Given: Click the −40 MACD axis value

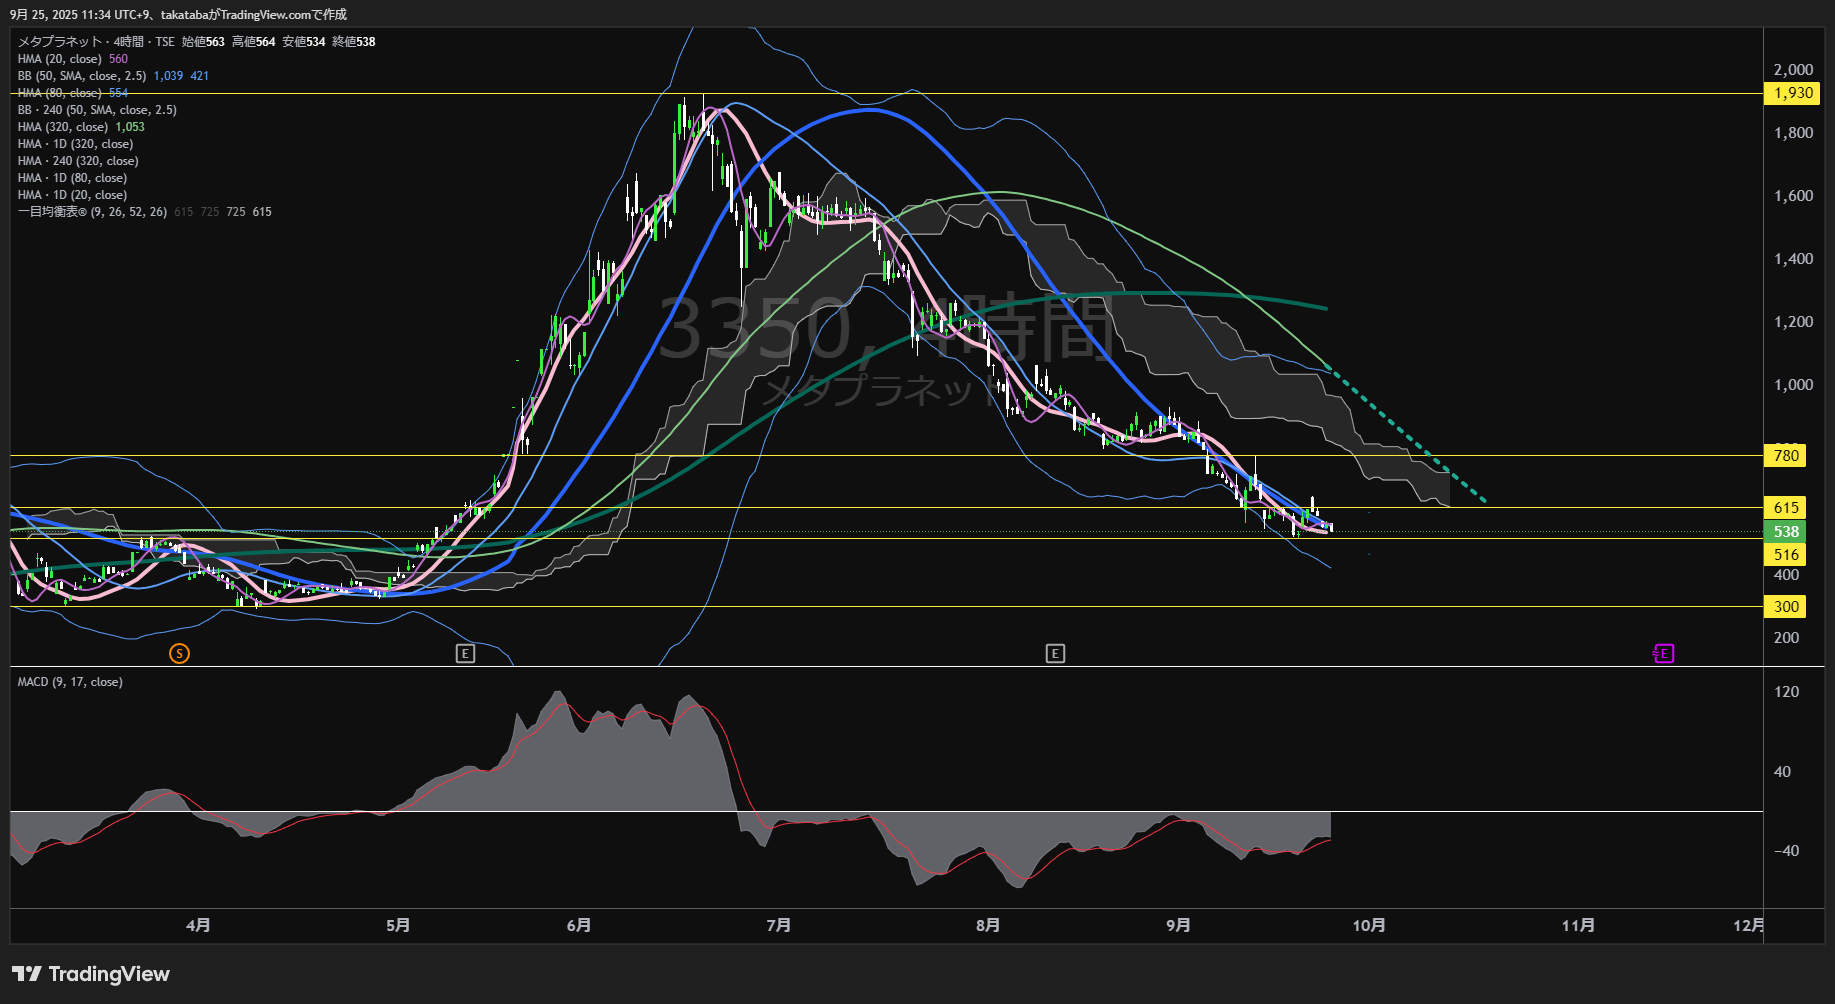Looking at the screenshot, I should click(1786, 851).
